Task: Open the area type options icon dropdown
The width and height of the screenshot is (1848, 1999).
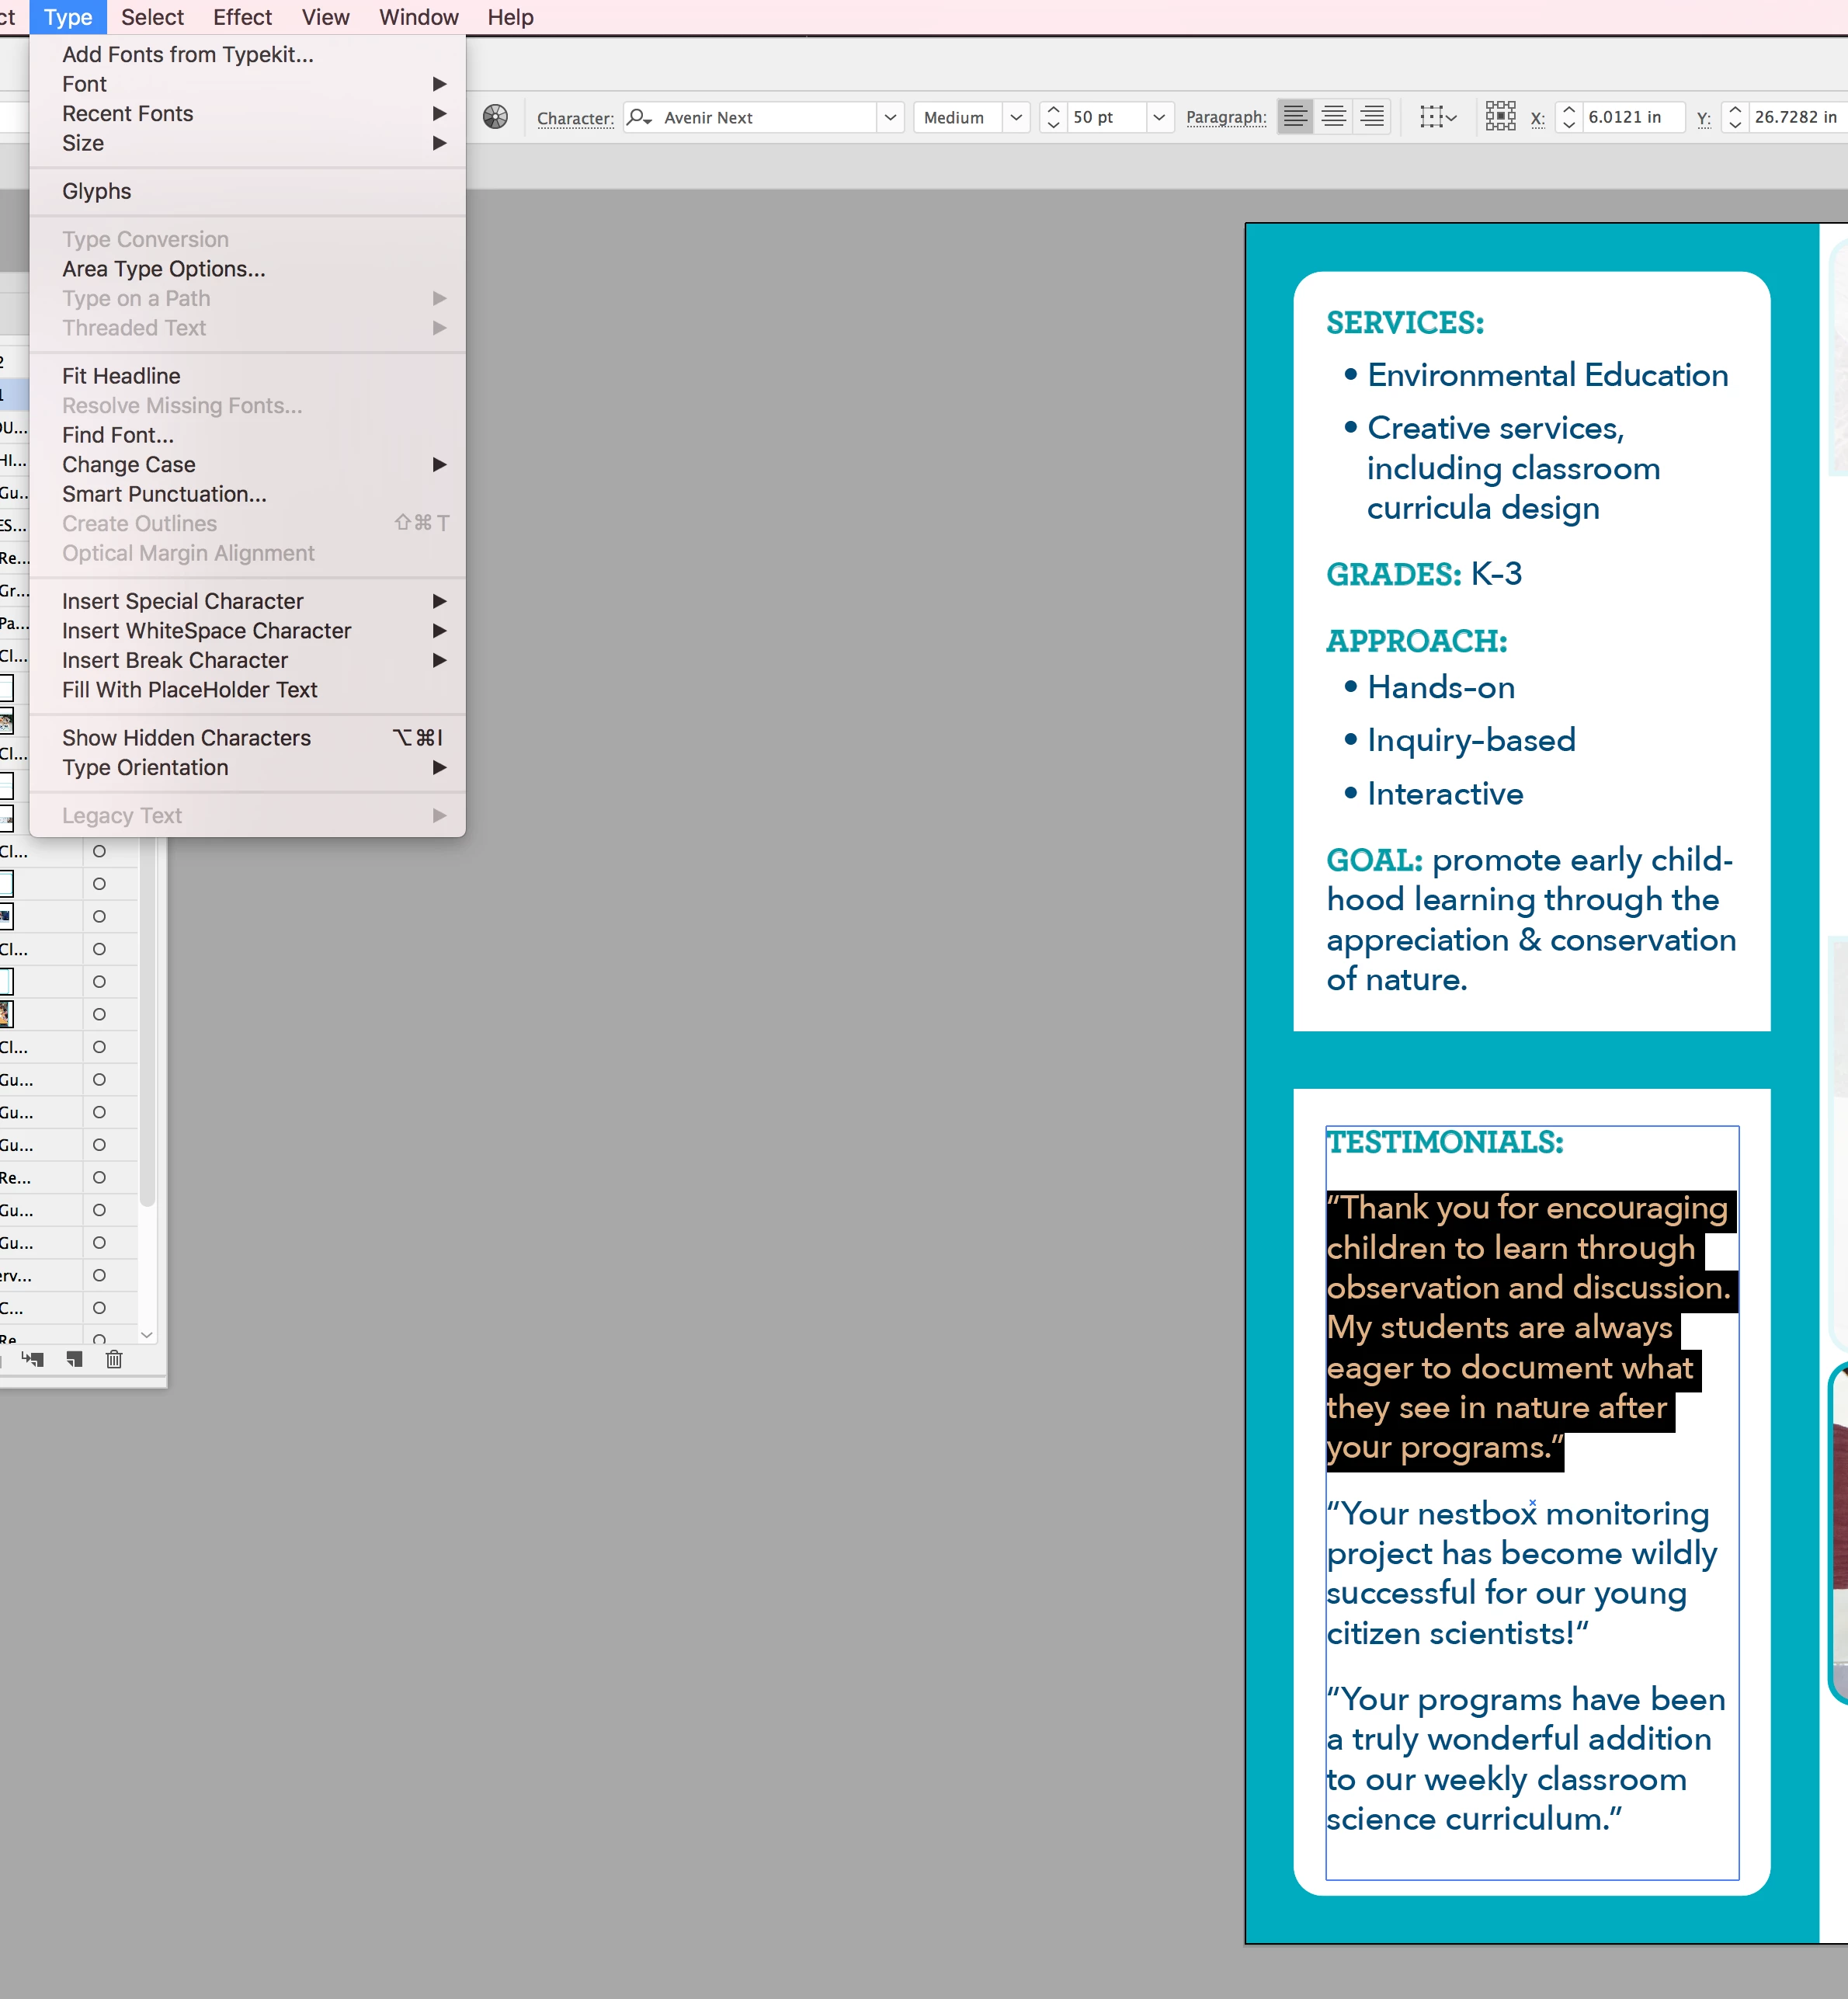Action: 1438,117
